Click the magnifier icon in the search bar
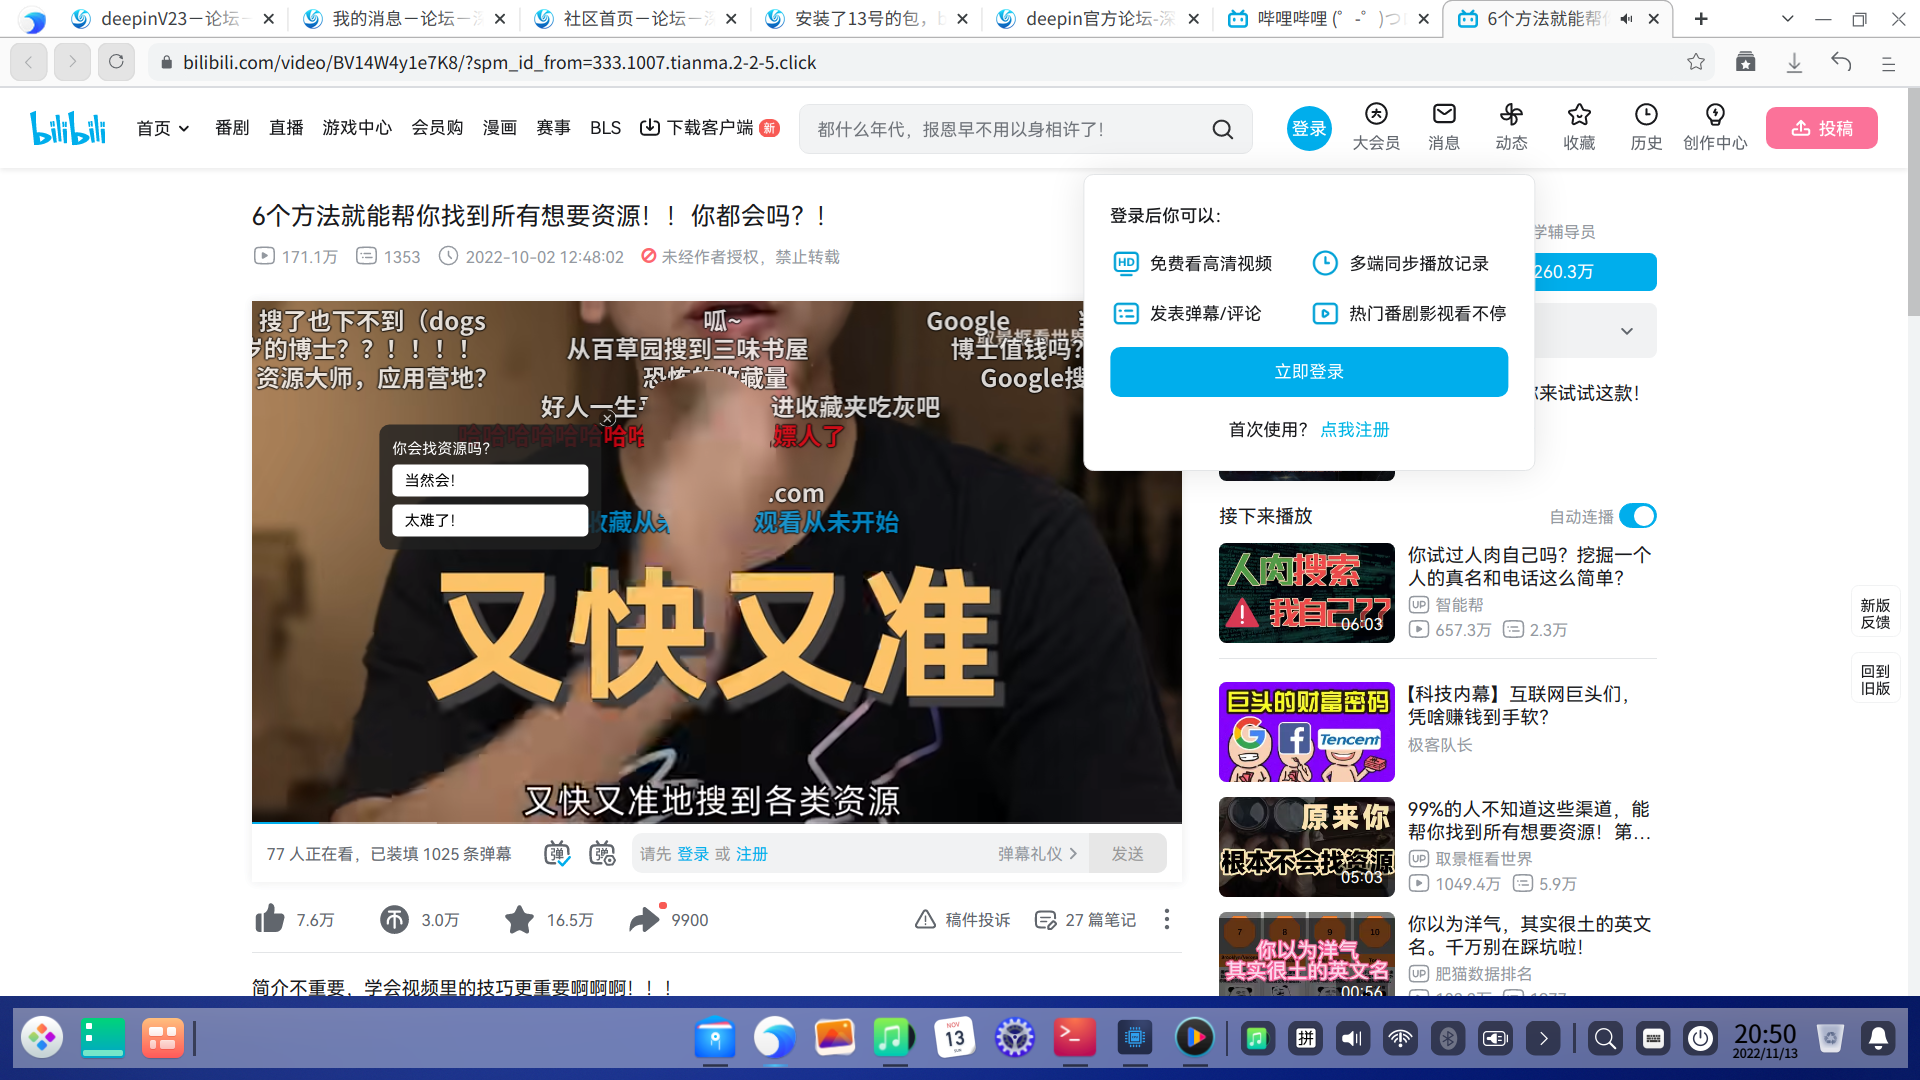The height and width of the screenshot is (1080, 1920). [x=1222, y=129]
